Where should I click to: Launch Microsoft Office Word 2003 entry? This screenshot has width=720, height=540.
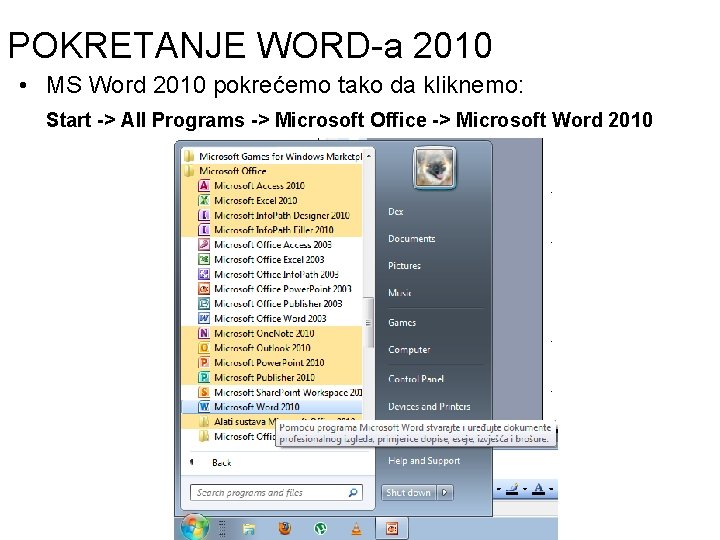272,318
